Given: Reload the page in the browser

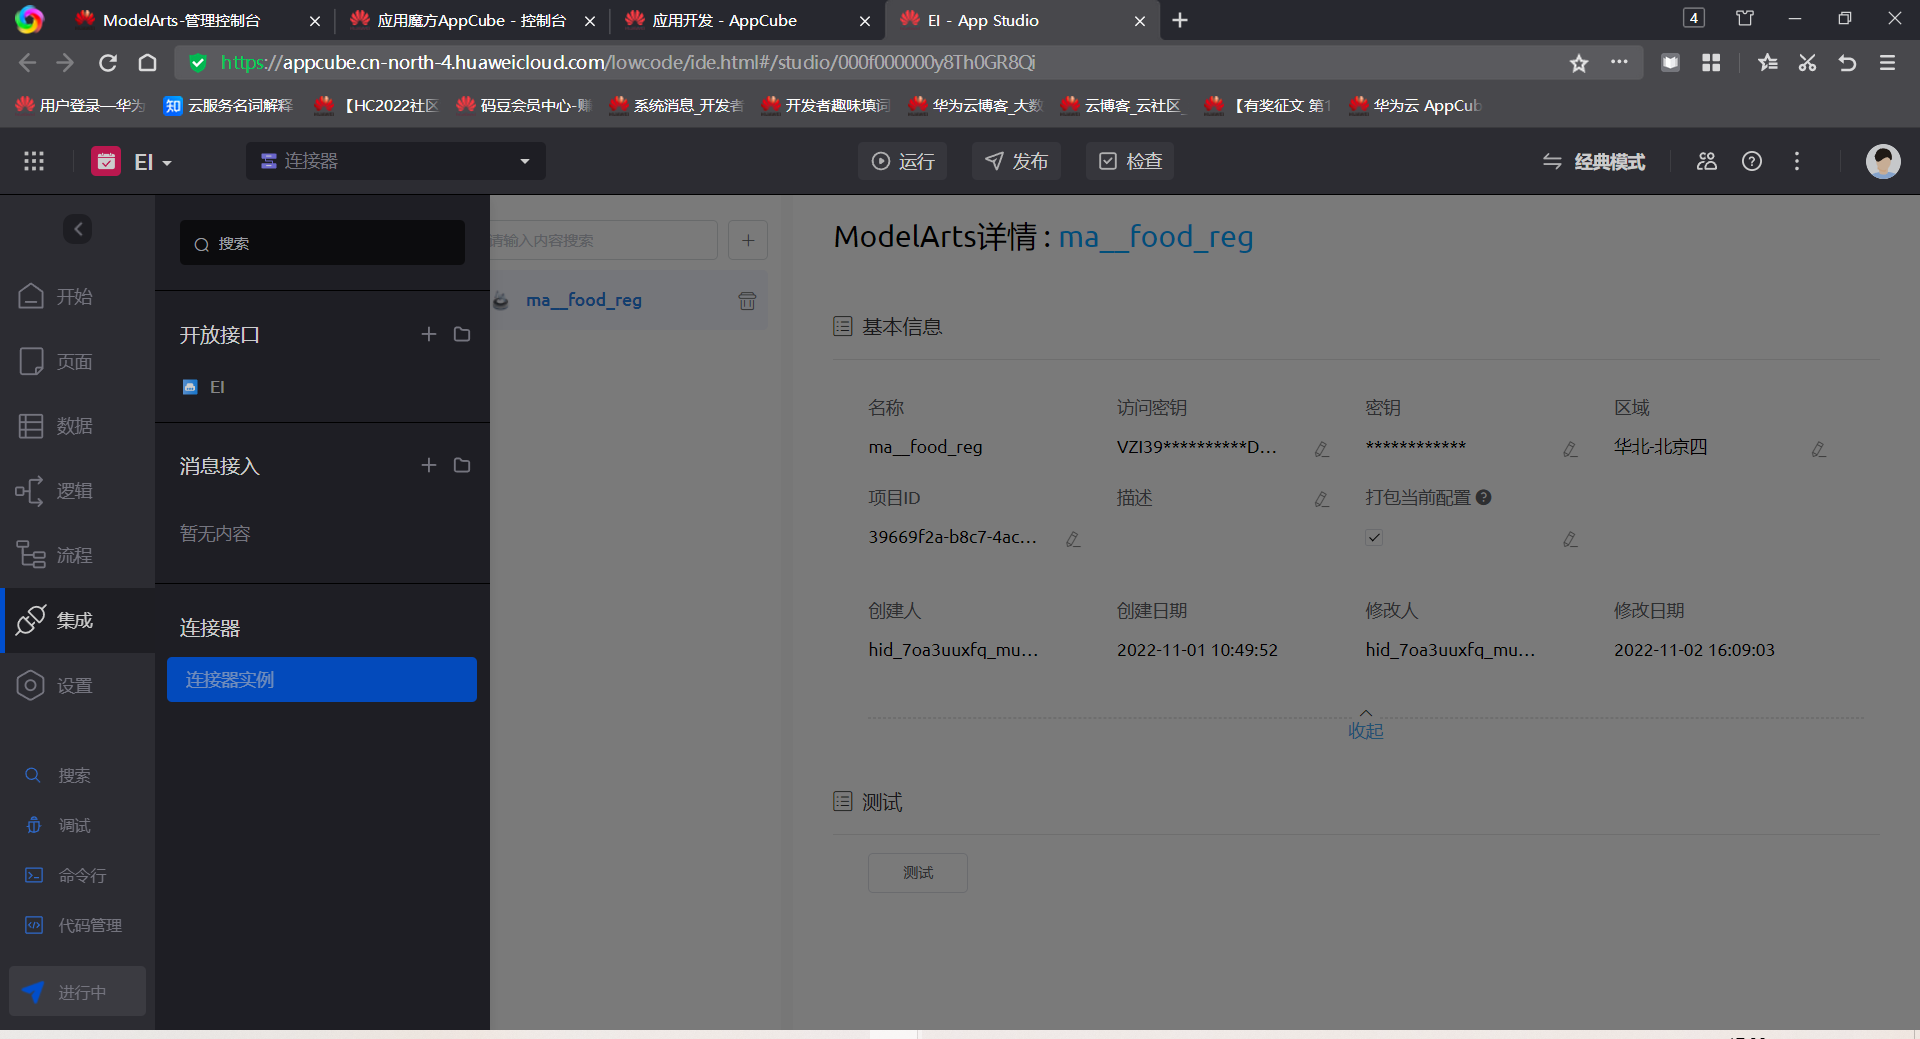Looking at the screenshot, I should click(108, 63).
